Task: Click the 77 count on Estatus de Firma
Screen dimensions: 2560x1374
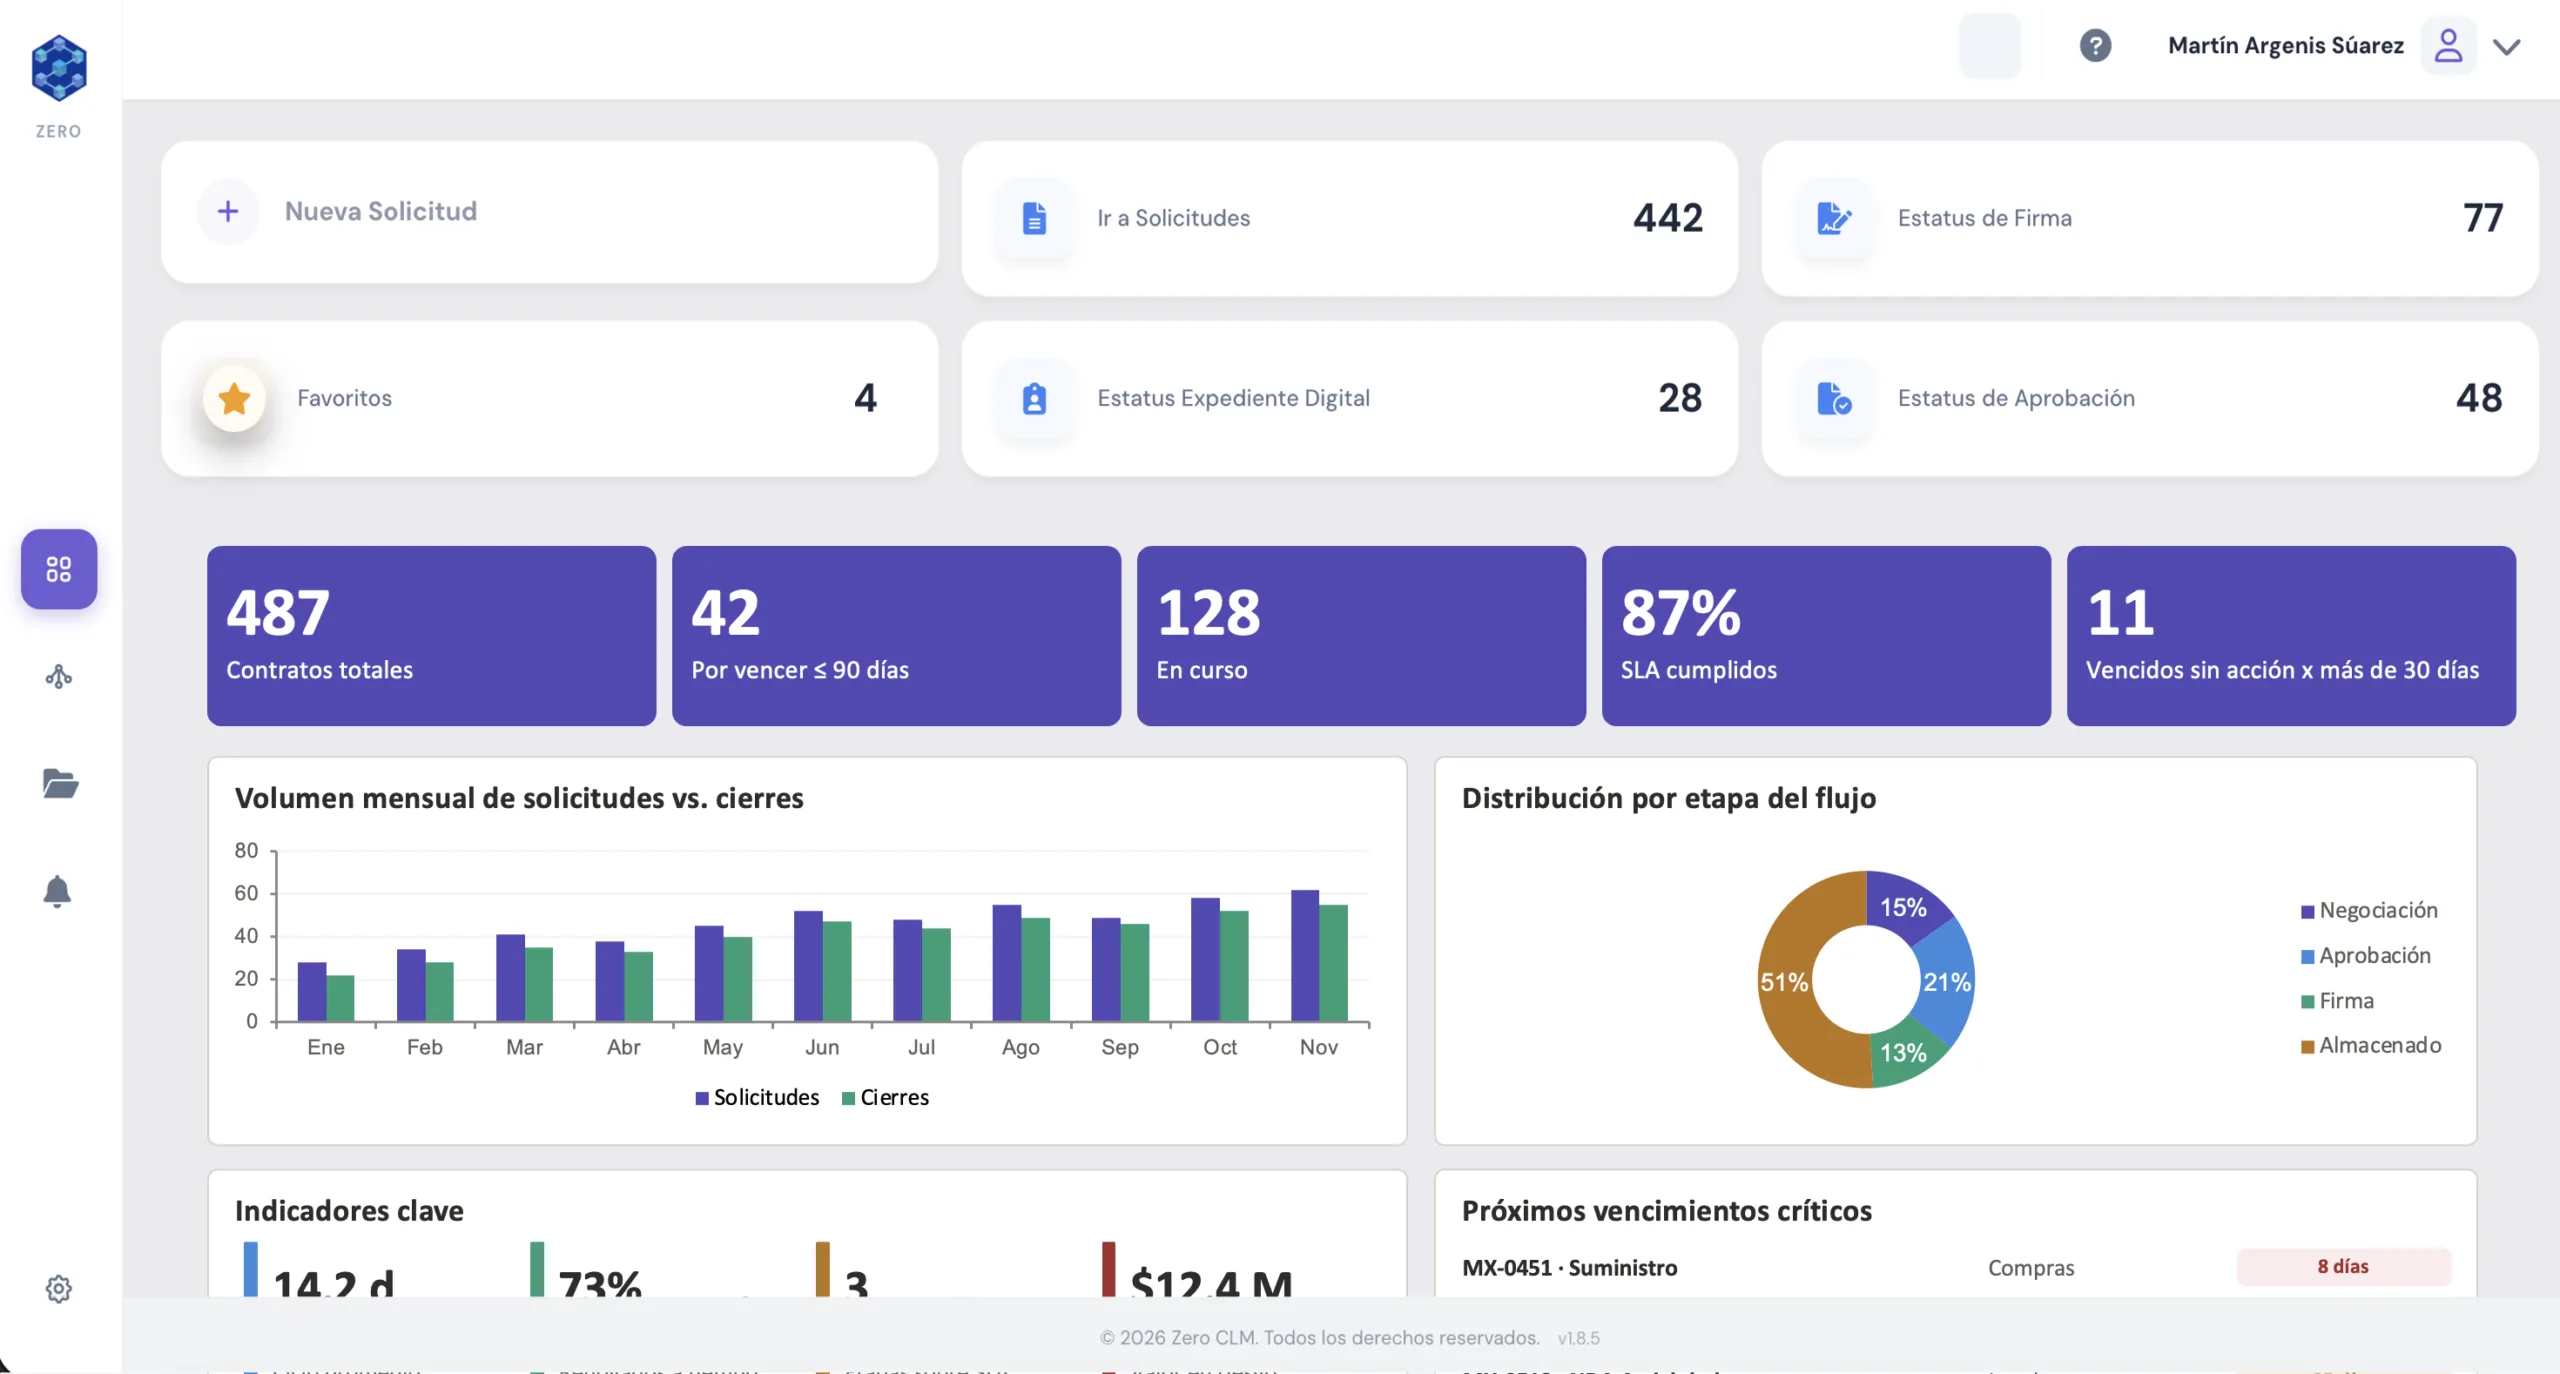Action: pyautogui.click(x=2483, y=218)
